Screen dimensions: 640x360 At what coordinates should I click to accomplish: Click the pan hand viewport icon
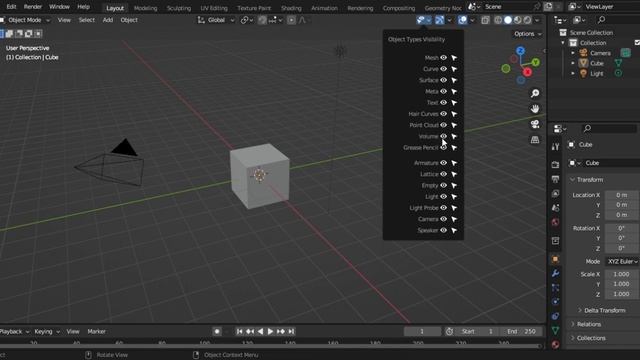click(535, 109)
